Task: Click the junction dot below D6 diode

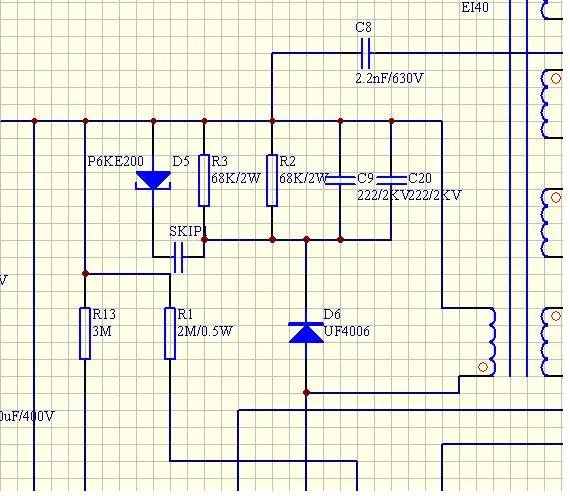Action: pyautogui.click(x=306, y=393)
